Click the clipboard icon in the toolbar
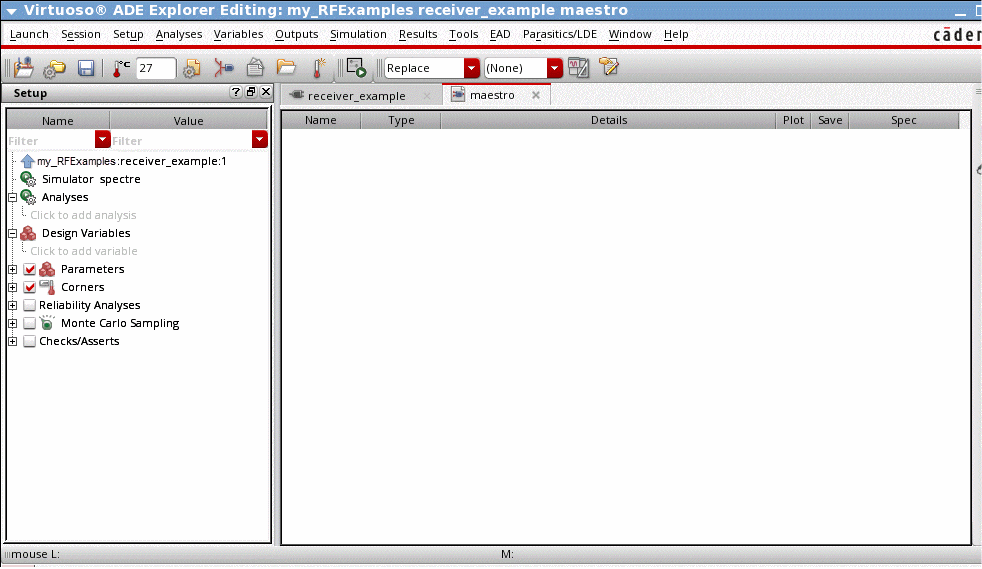 coord(255,68)
